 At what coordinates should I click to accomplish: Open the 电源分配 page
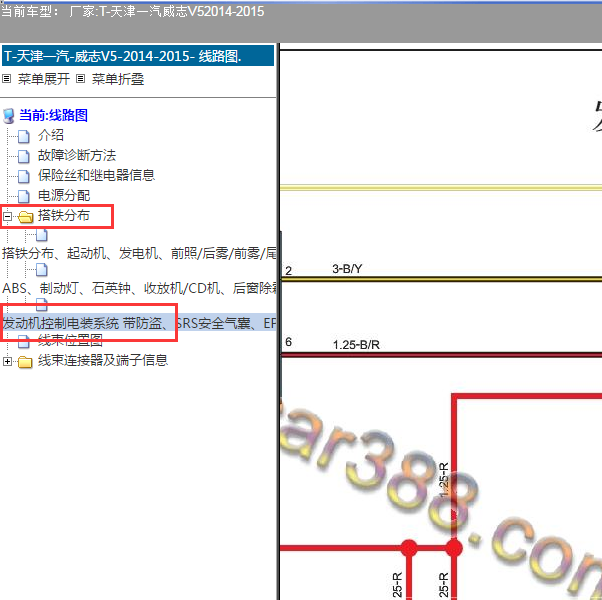point(64,195)
